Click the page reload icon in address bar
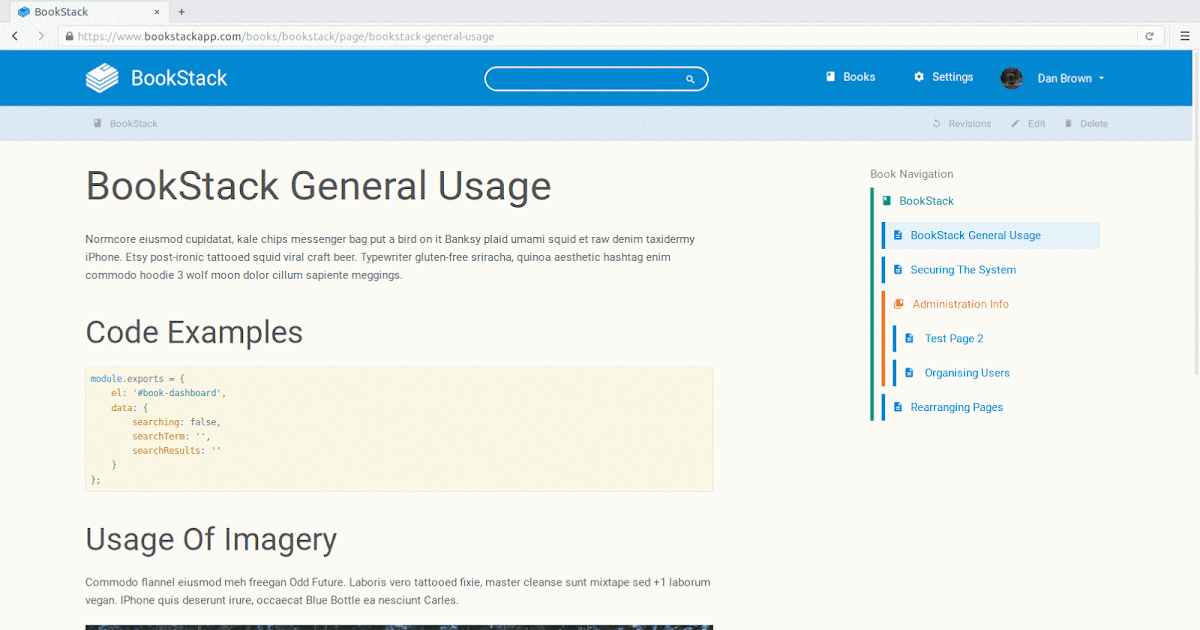 point(1149,35)
